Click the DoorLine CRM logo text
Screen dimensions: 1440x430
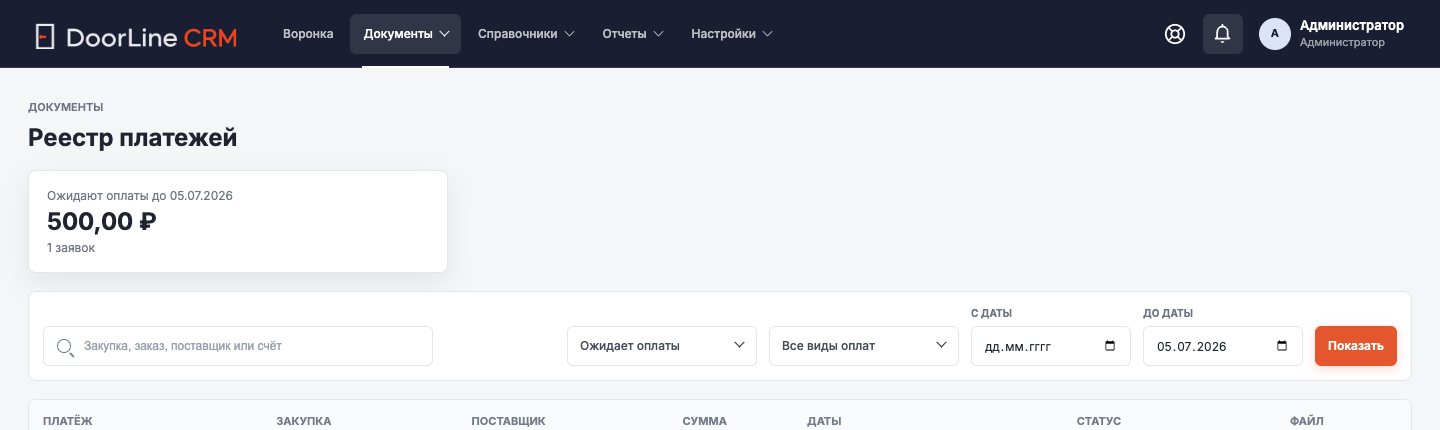coord(151,38)
